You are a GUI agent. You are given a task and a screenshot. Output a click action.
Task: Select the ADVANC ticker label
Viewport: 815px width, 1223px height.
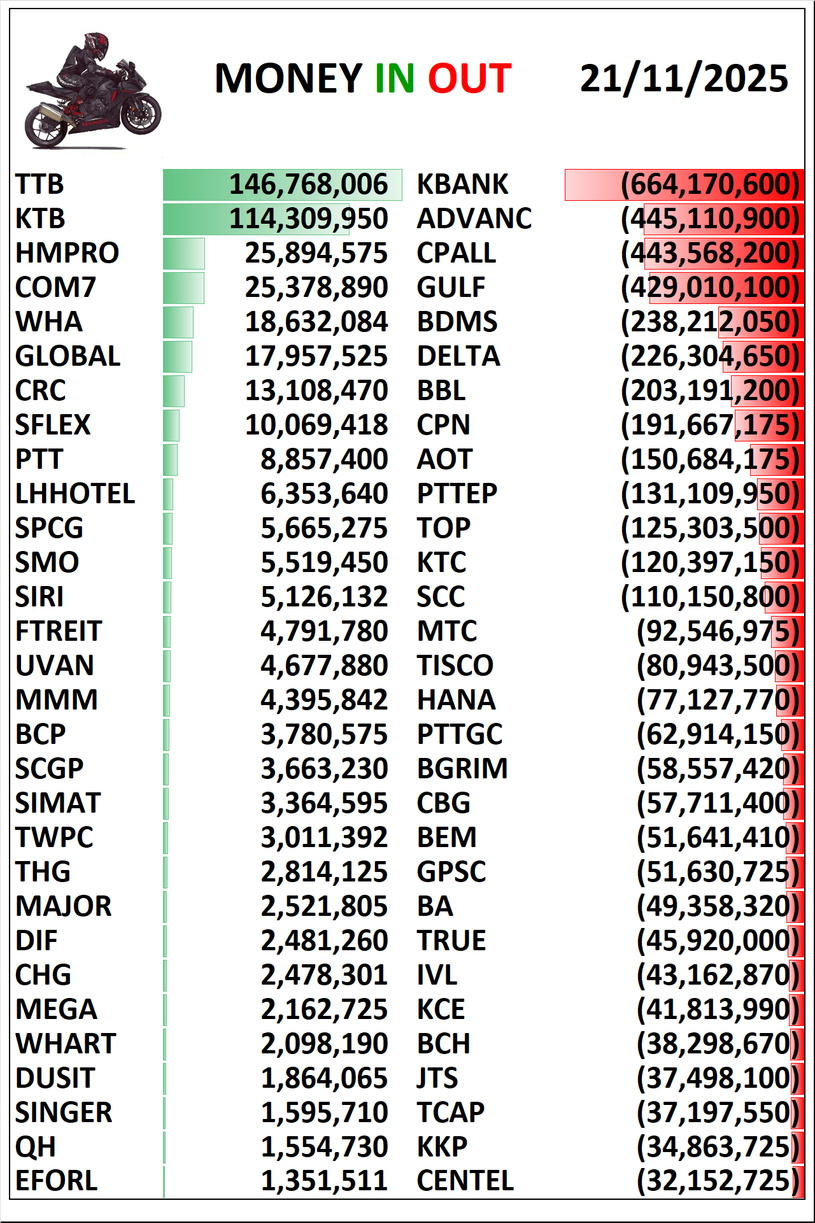[x=474, y=219]
